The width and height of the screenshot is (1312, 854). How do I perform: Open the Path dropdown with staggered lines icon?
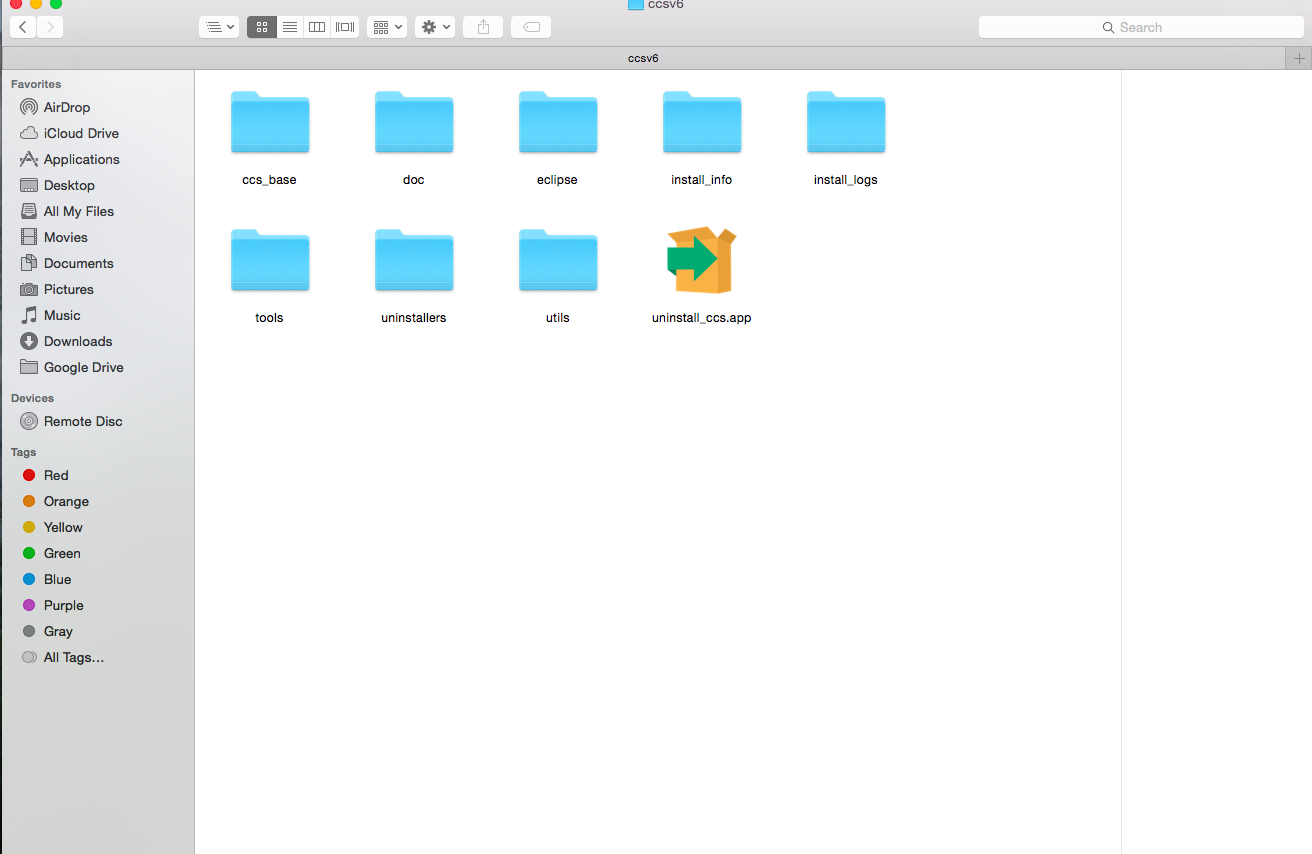pos(219,27)
